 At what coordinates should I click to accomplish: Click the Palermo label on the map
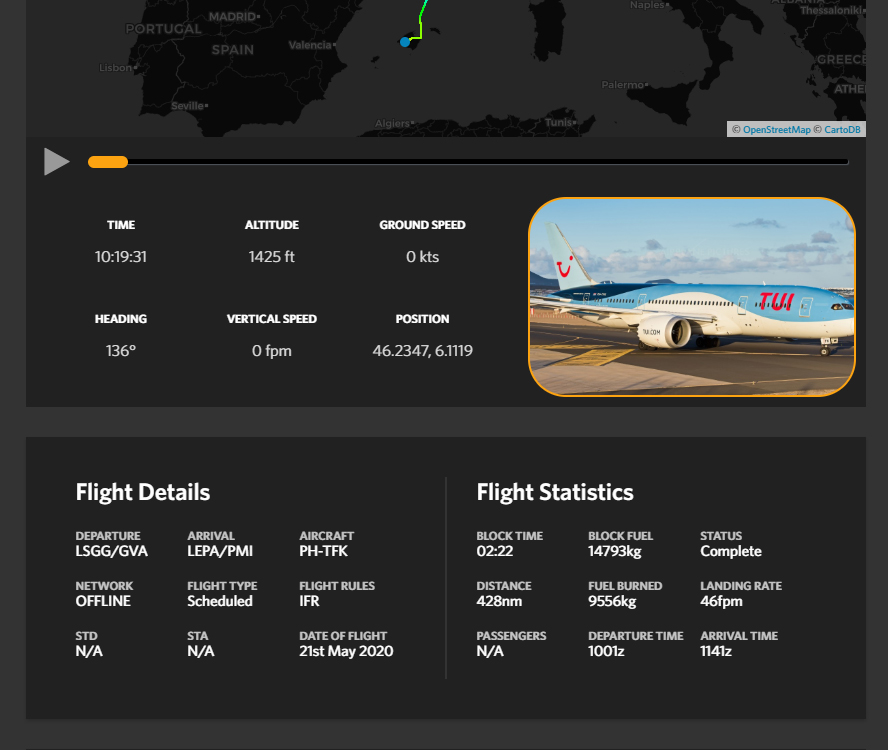(622, 84)
